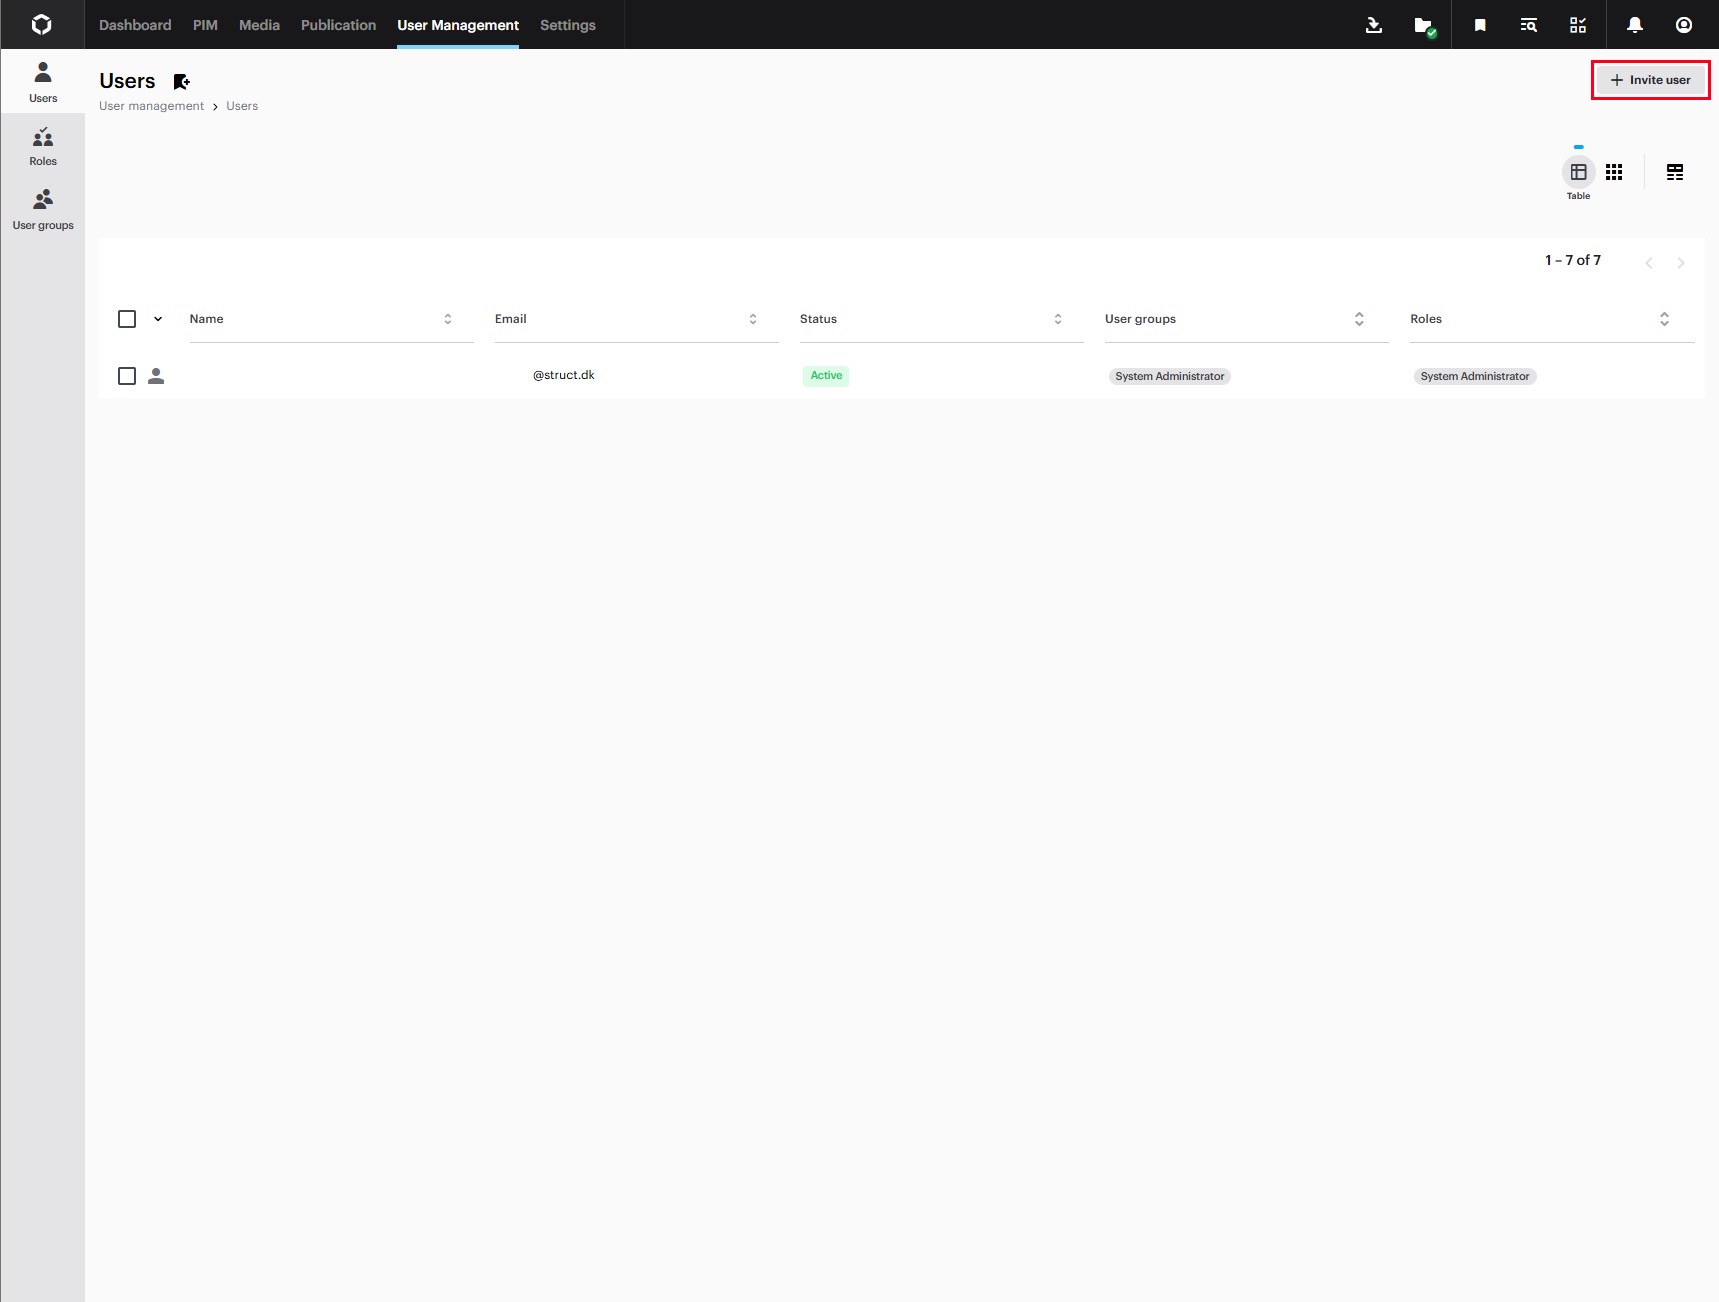
Task: Expand the selection options chevron next to header checkbox
Action: [158, 319]
